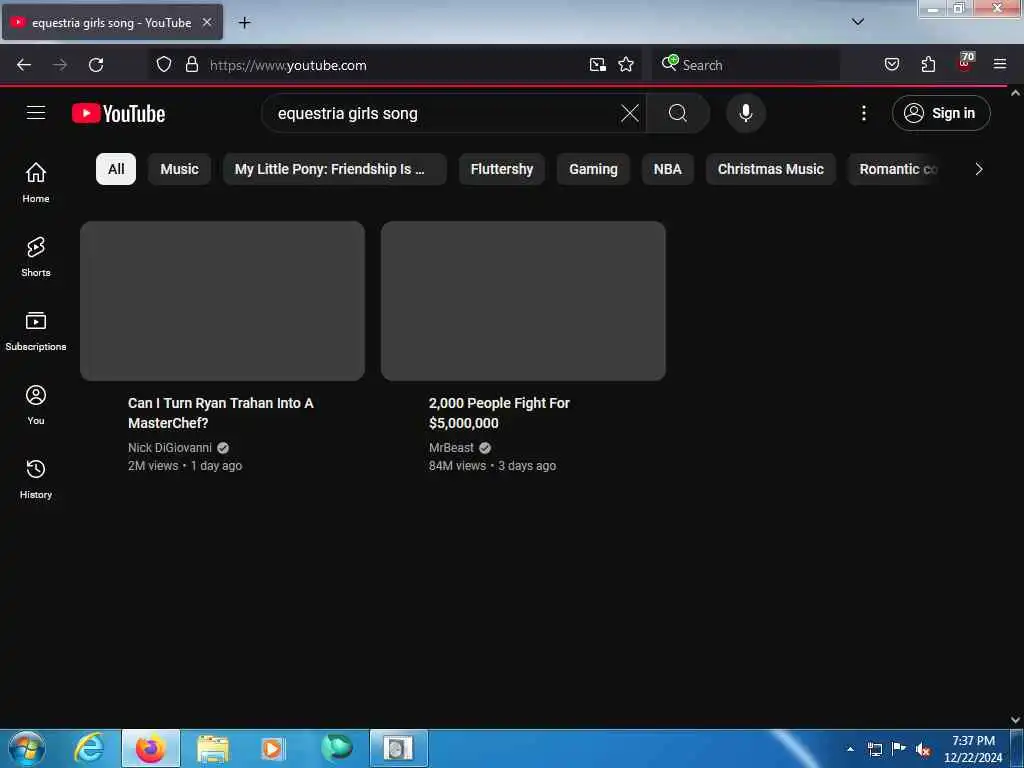This screenshot has height=768, width=1024.
Task: Select the Fluttershy filter chip
Action: tap(502, 169)
